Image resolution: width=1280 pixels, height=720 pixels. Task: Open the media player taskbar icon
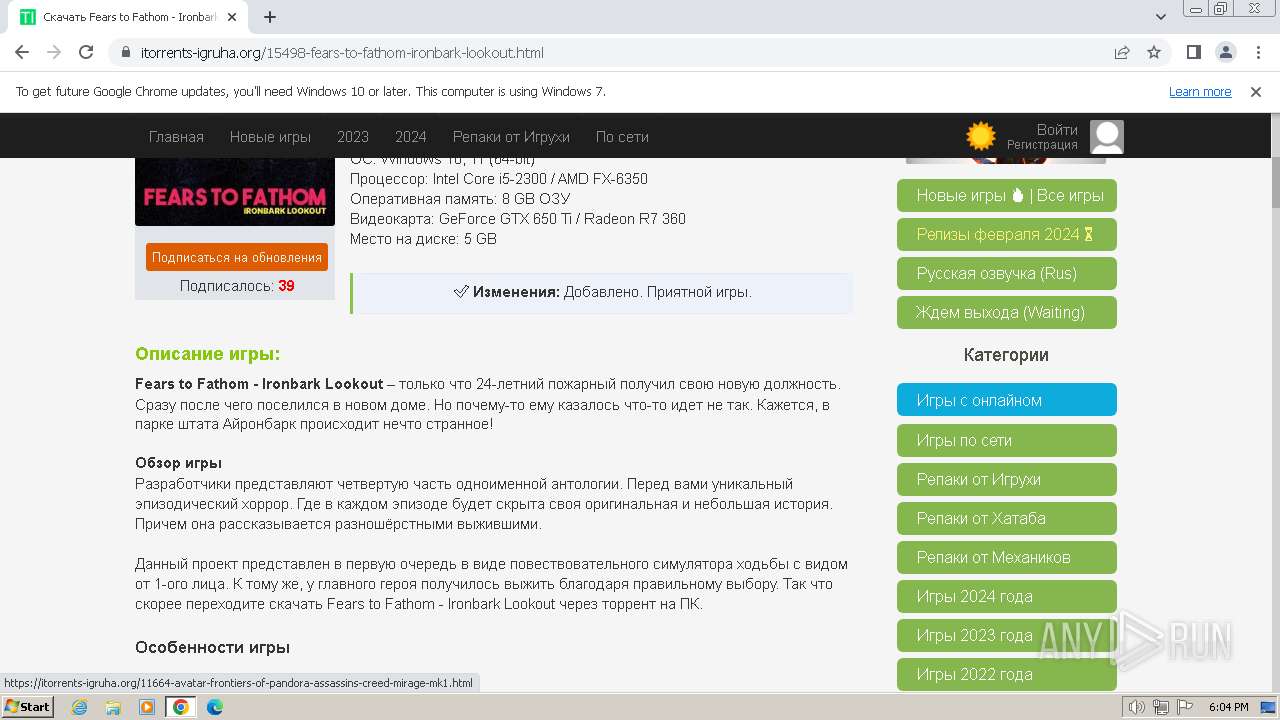click(x=147, y=707)
